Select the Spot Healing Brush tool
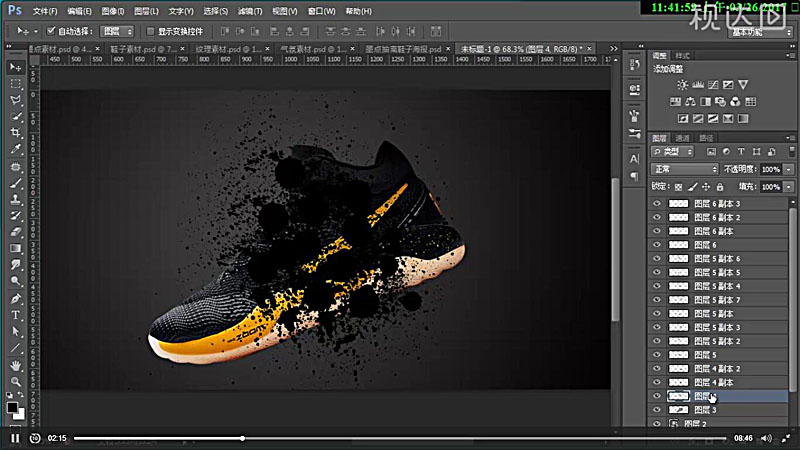 coord(15,167)
